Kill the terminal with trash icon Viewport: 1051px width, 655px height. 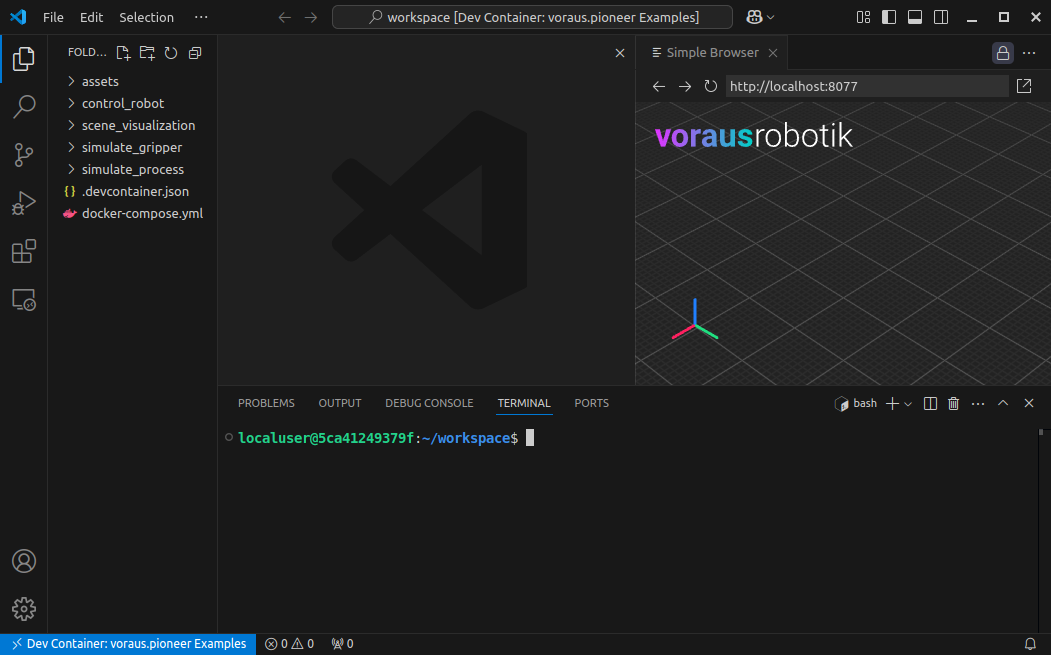(x=953, y=404)
